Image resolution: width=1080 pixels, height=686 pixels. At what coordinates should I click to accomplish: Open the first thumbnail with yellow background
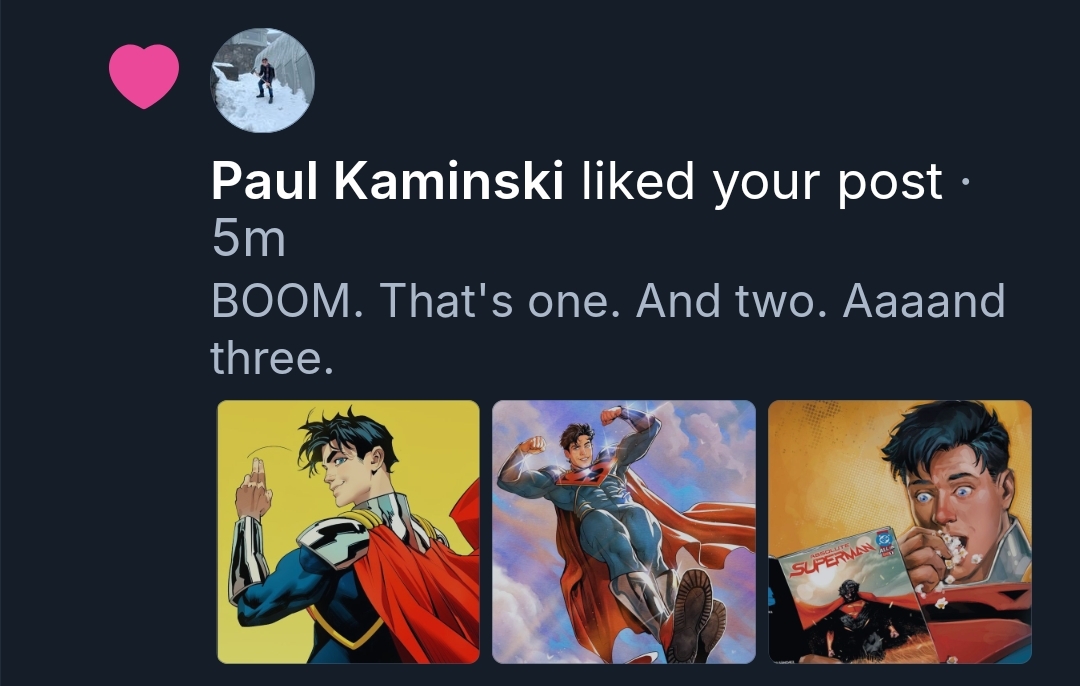point(348,531)
